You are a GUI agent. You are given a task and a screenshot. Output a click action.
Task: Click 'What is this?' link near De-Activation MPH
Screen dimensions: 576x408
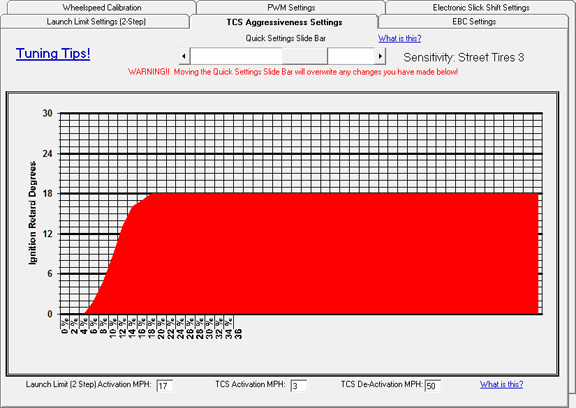click(501, 384)
